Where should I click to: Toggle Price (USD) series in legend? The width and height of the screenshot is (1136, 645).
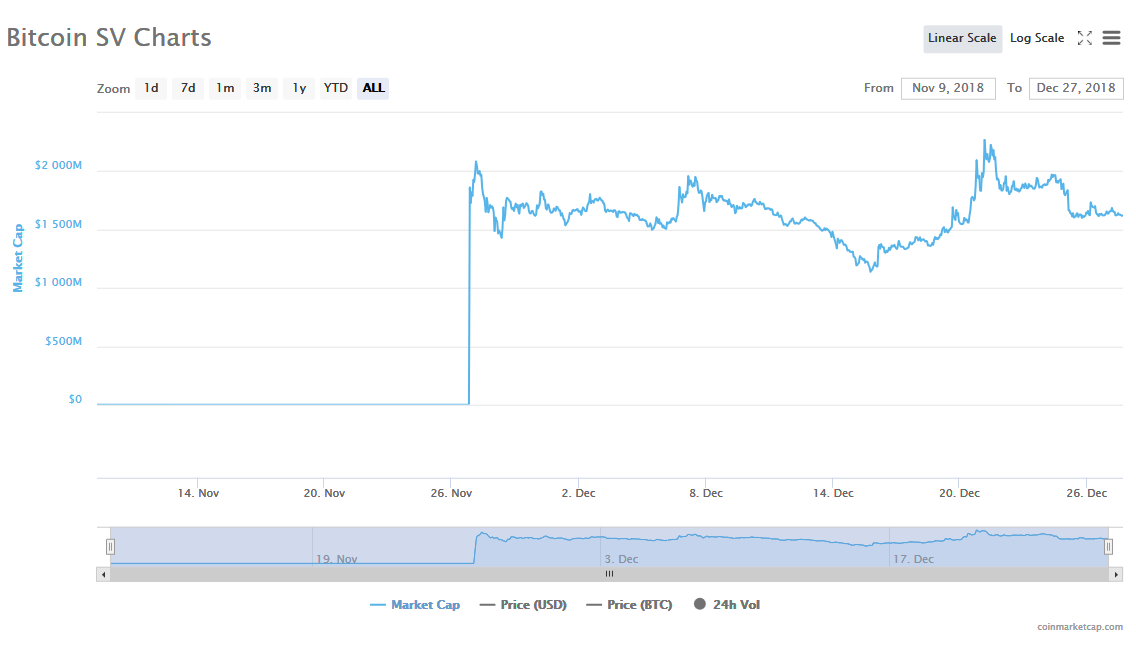tap(523, 604)
